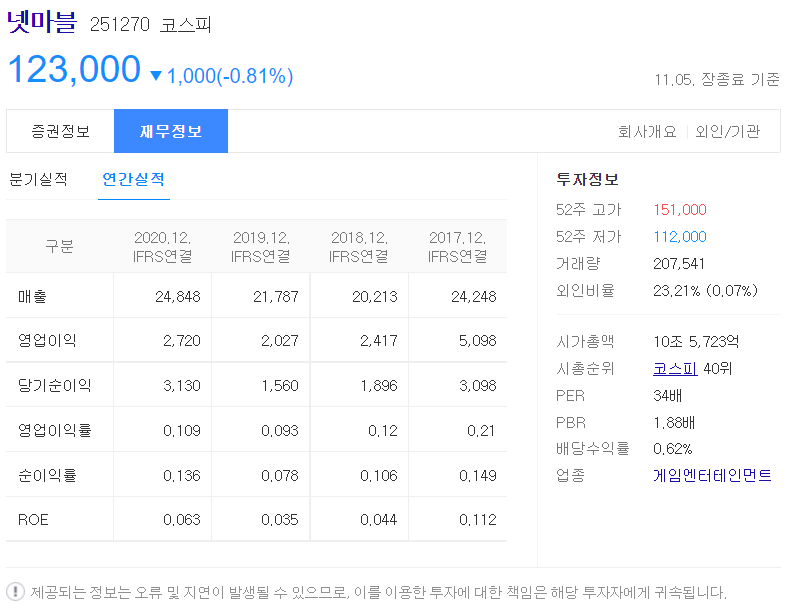Click the 영업이익률 row label
The height and width of the screenshot is (605, 790).
(x=54, y=430)
